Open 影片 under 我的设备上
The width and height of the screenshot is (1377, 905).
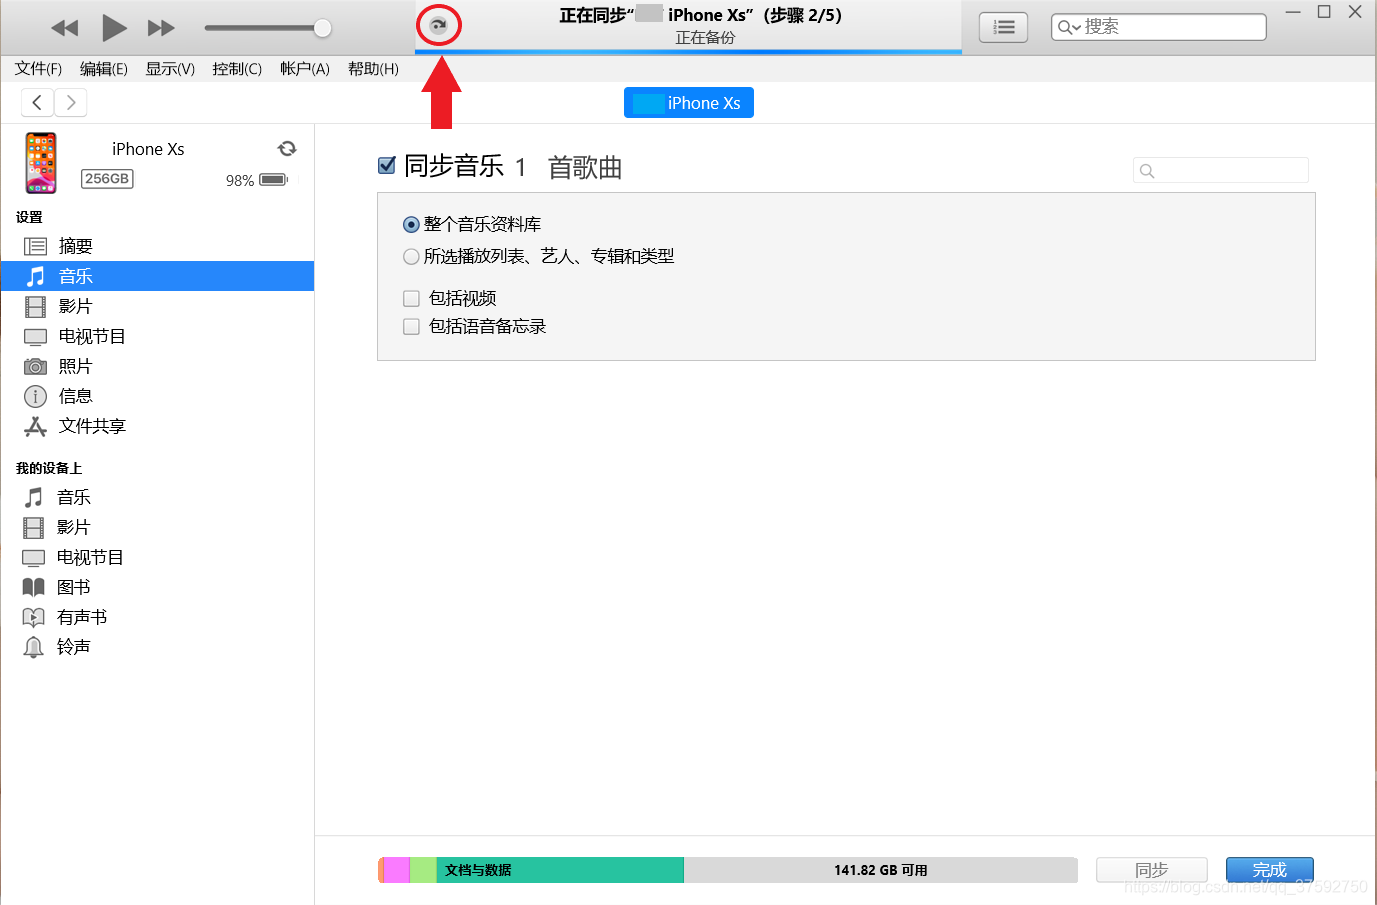coord(158,527)
